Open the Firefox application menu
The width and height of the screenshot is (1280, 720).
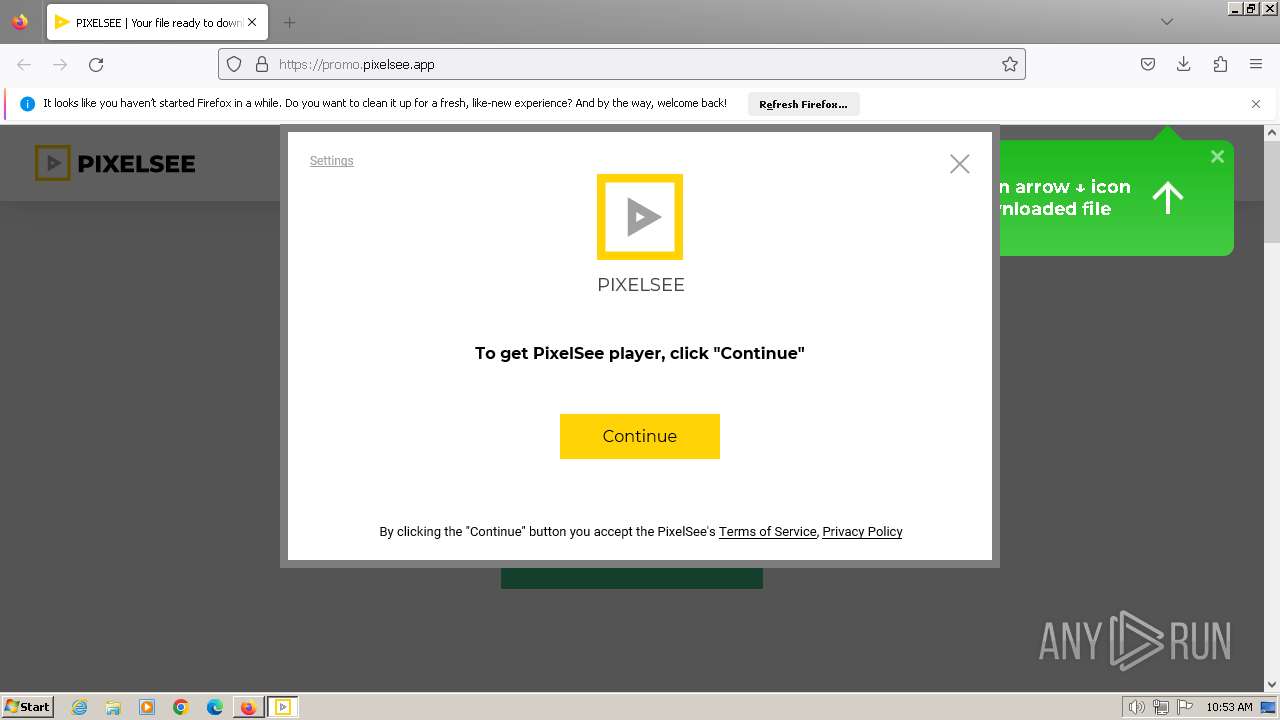pyautogui.click(x=1256, y=64)
